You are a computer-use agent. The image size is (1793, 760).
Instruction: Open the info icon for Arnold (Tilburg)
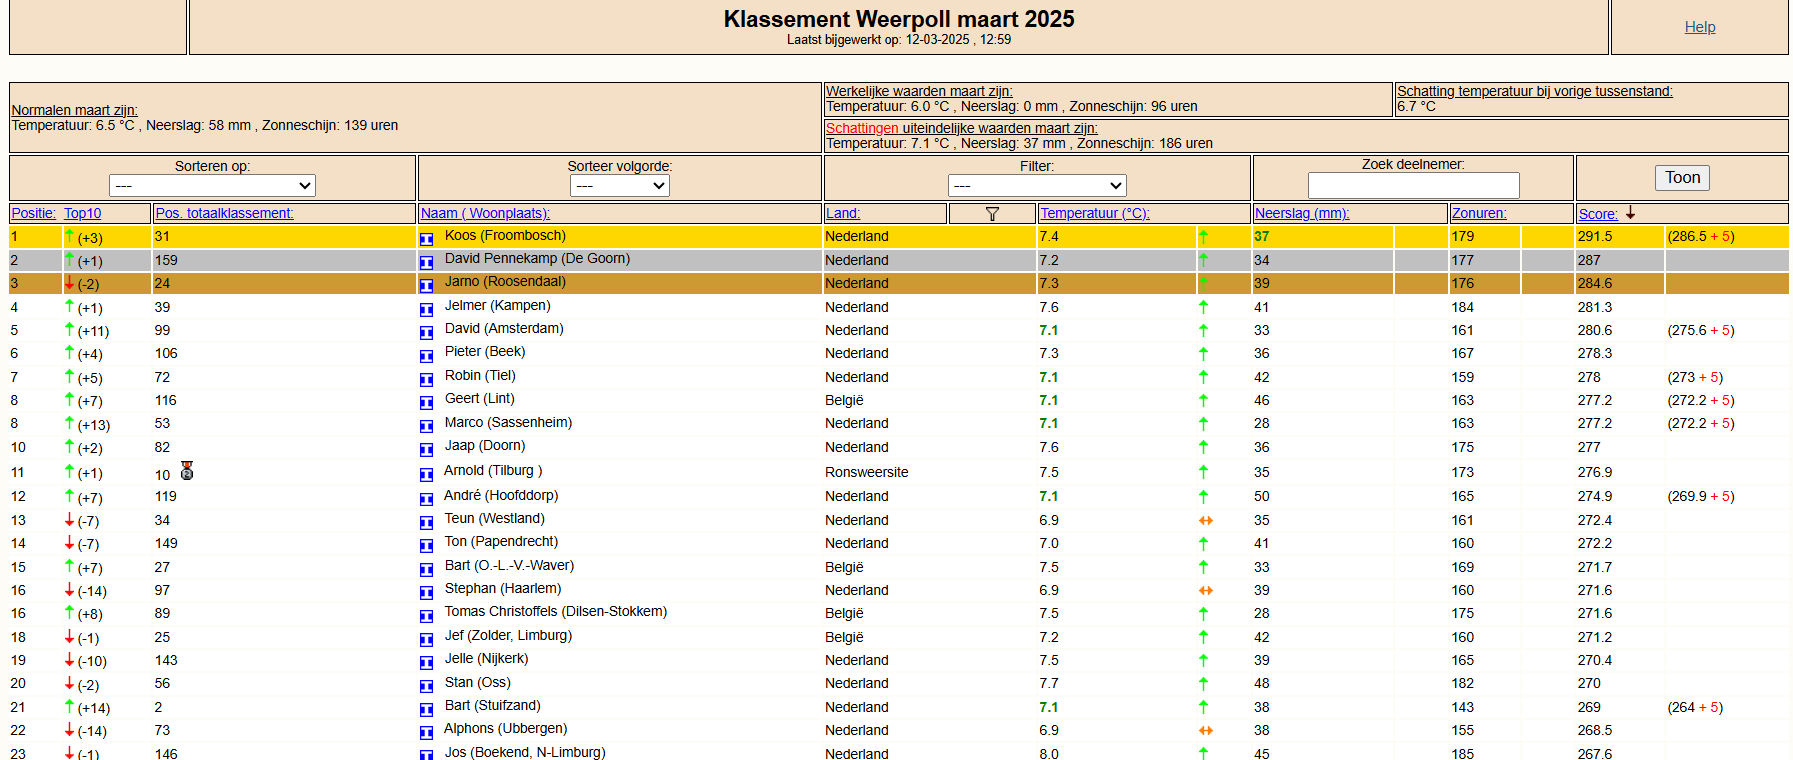tap(426, 473)
